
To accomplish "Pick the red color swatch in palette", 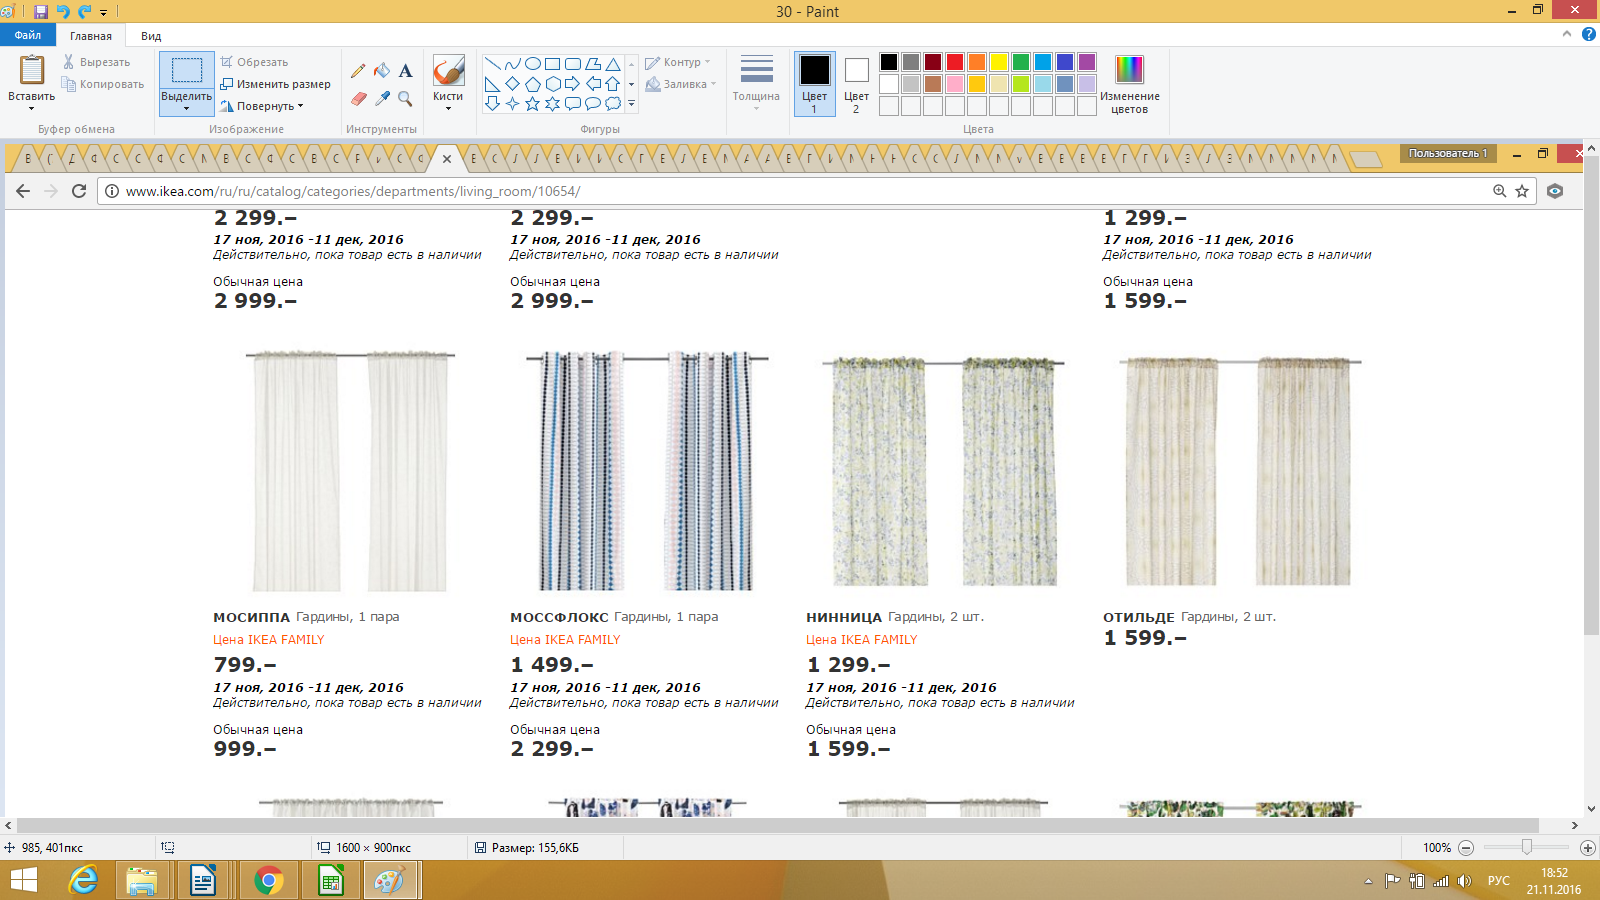I will (955, 62).
